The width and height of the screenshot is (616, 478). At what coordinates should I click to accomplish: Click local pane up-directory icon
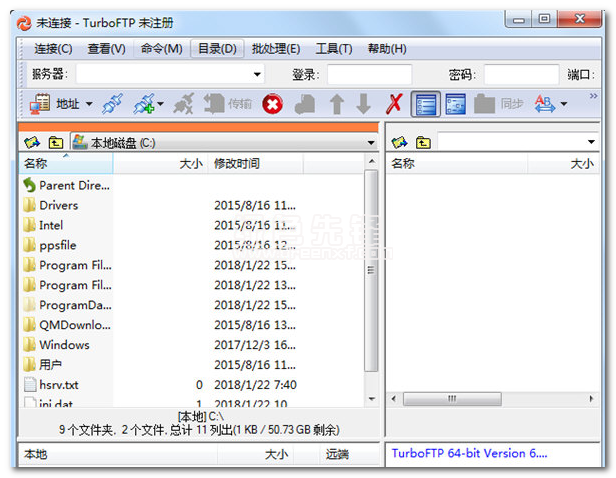(55, 142)
